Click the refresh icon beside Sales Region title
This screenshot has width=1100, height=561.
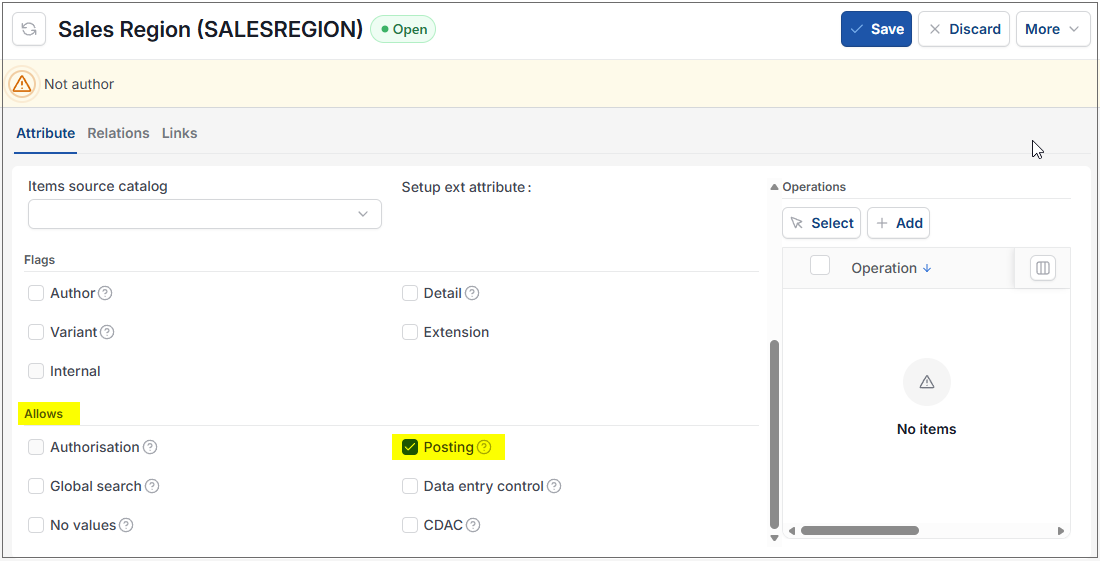coord(29,29)
